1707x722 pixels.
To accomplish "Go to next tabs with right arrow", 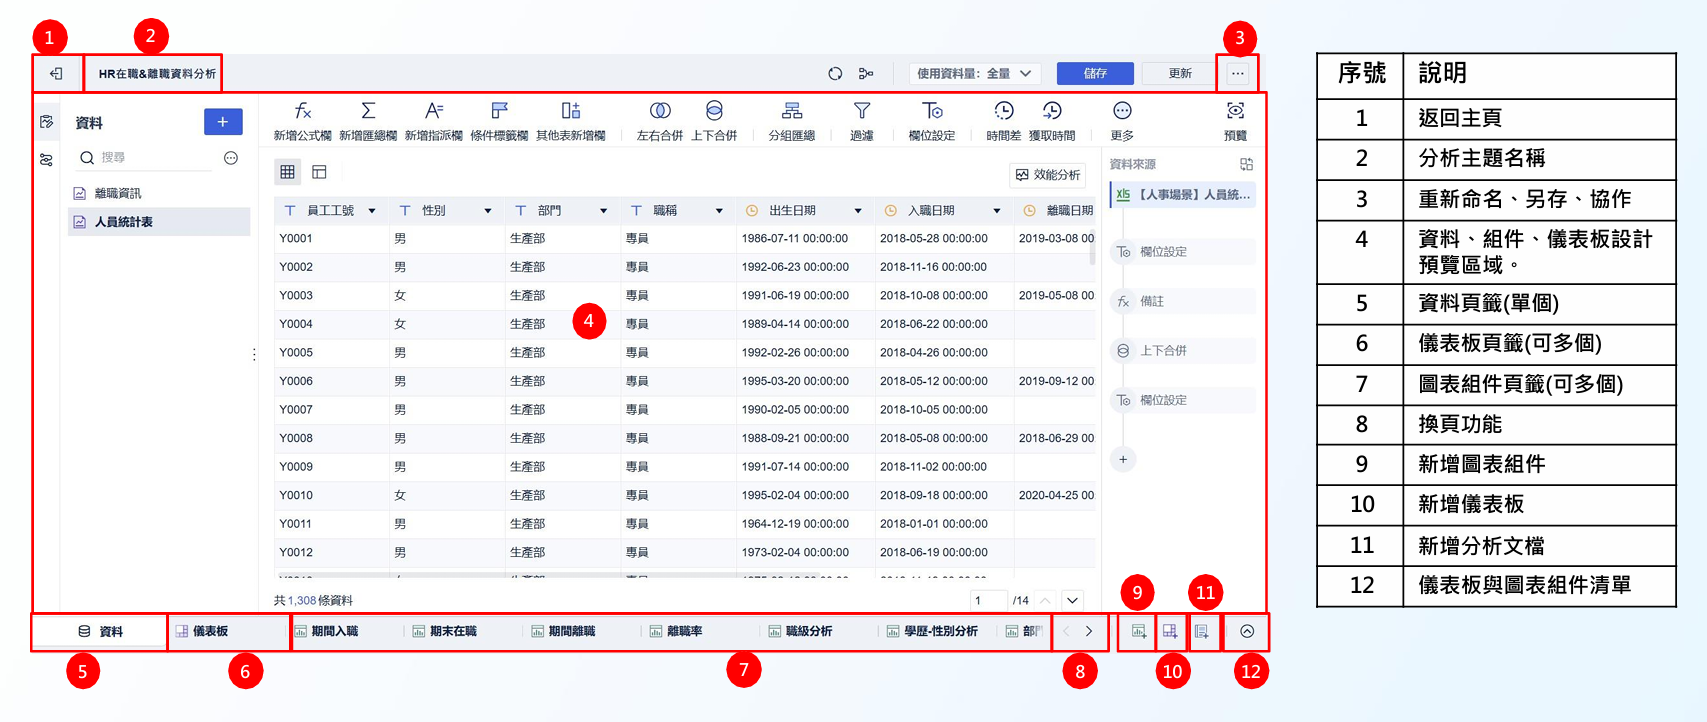I will point(1089,632).
